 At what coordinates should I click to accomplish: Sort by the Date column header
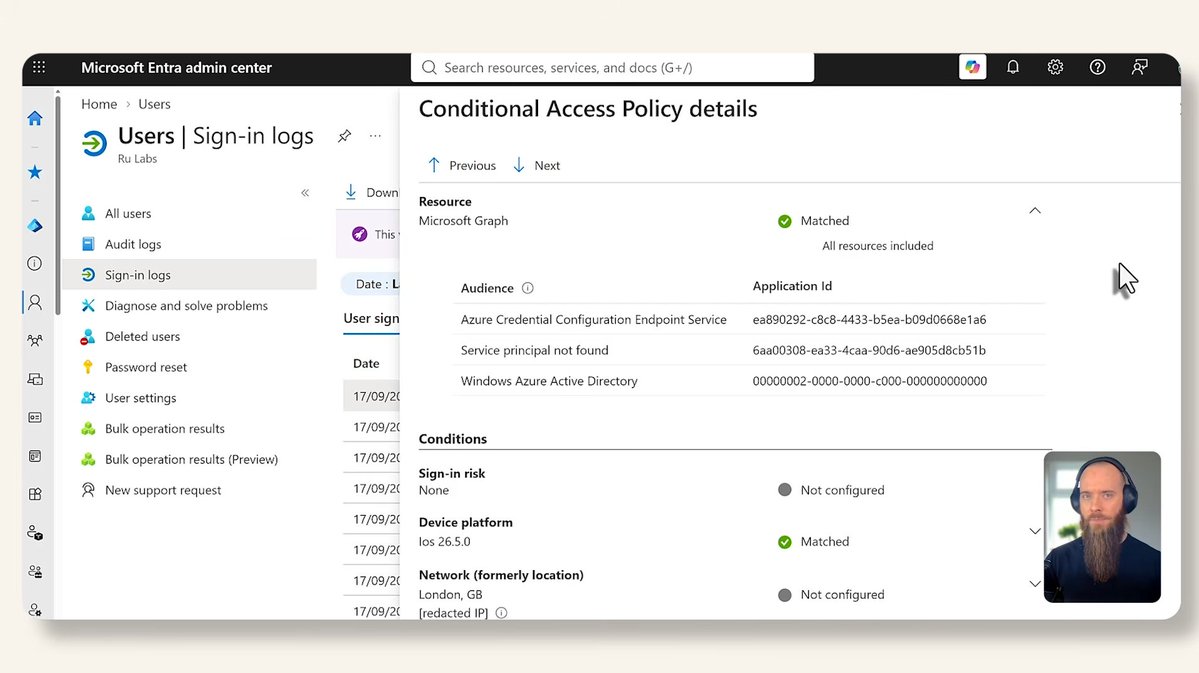click(366, 363)
